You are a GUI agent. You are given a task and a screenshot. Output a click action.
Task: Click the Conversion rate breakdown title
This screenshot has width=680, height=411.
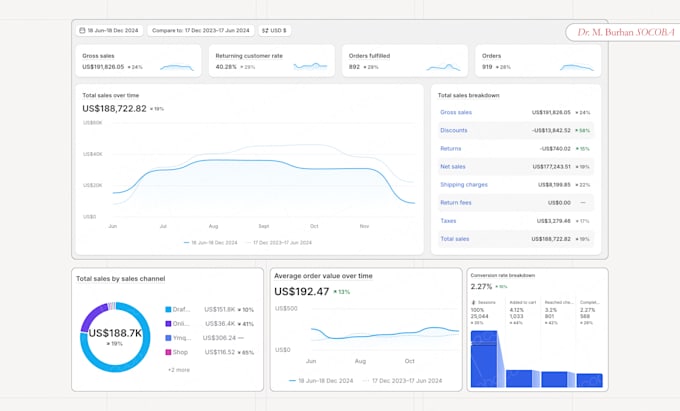point(503,275)
